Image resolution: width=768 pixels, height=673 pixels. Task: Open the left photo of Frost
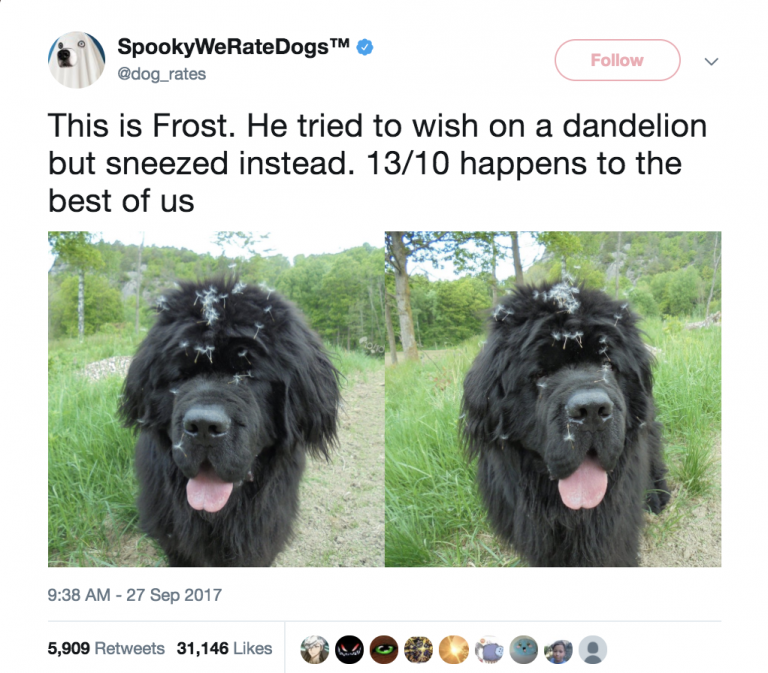coord(216,399)
